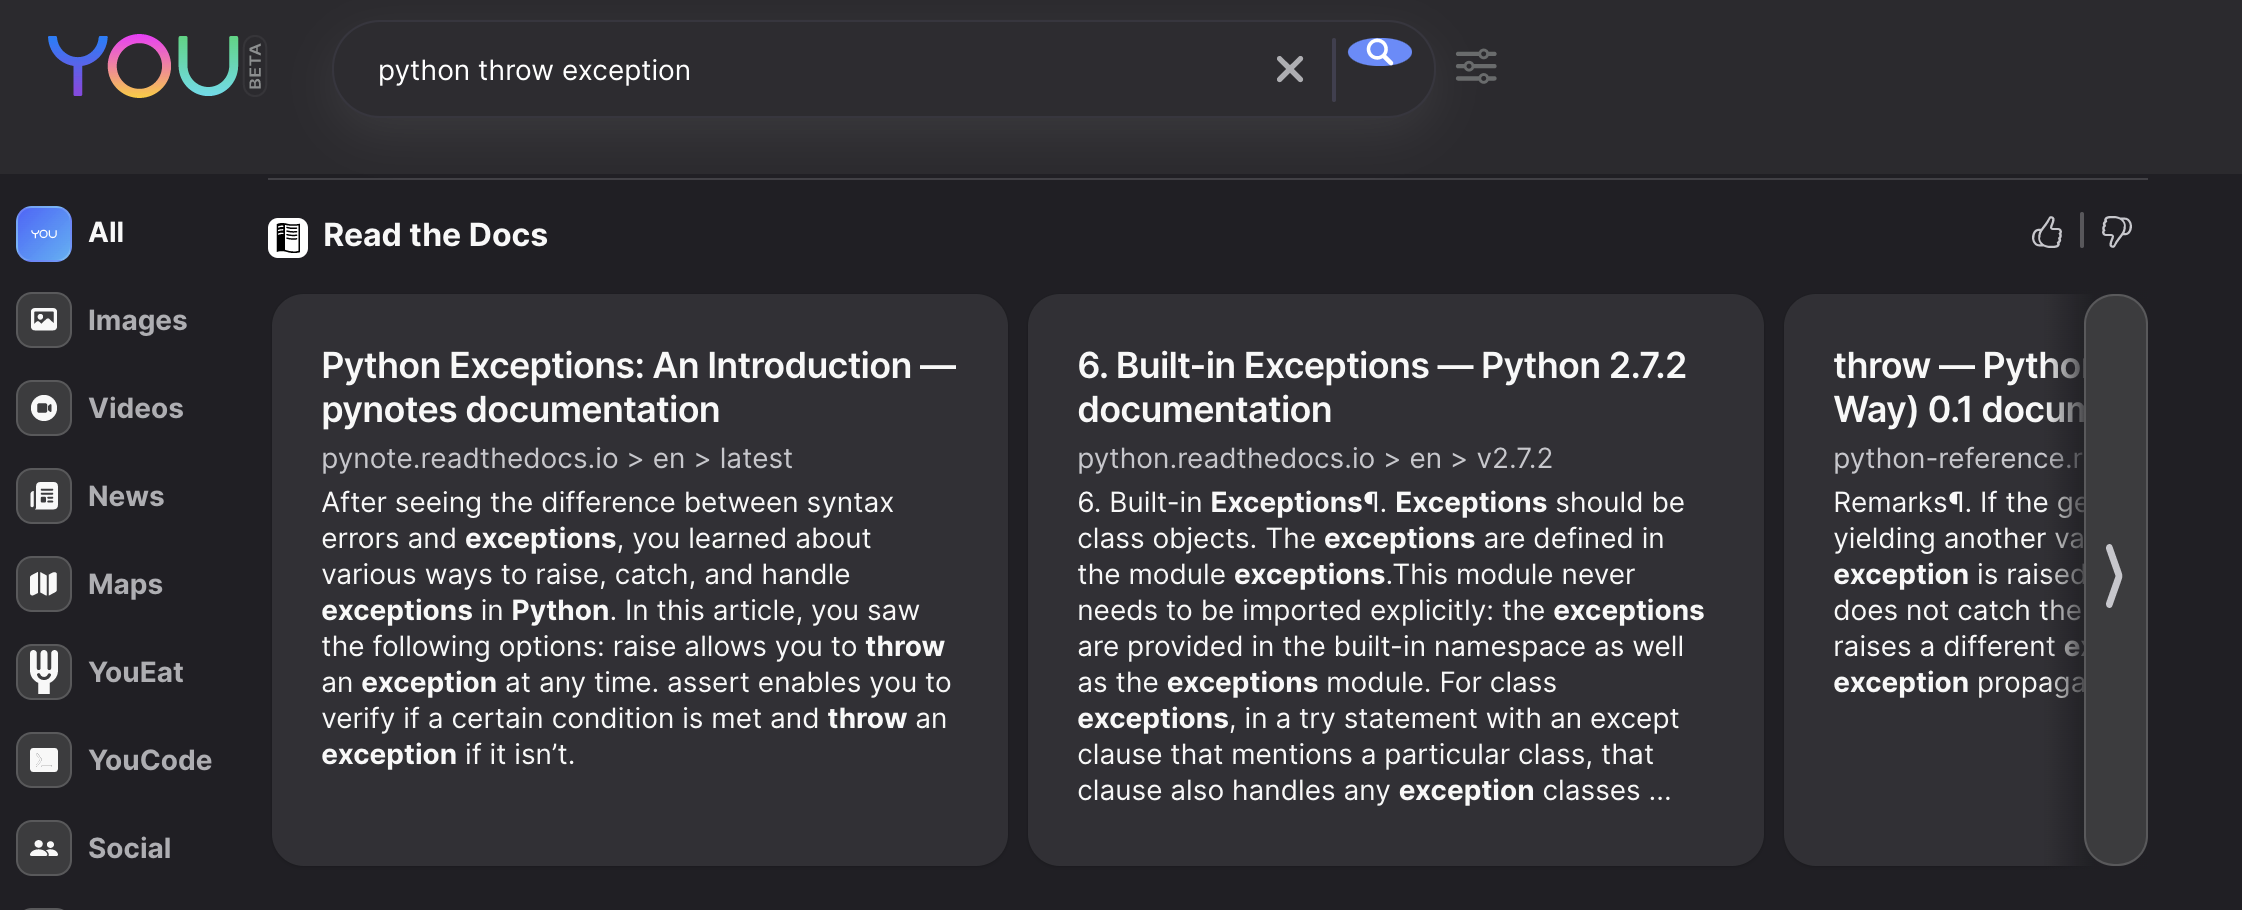Image resolution: width=2242 pixels, height=910 pixels.
Task: Switch to YouEat label
Action: tap(136, 672)
